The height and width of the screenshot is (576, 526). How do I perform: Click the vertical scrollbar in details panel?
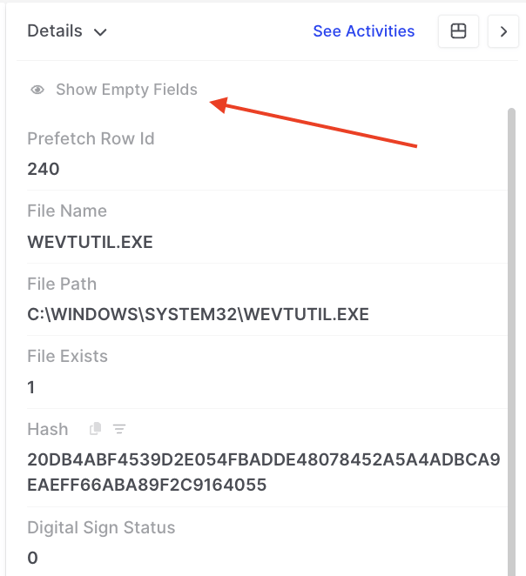point(511,342)
